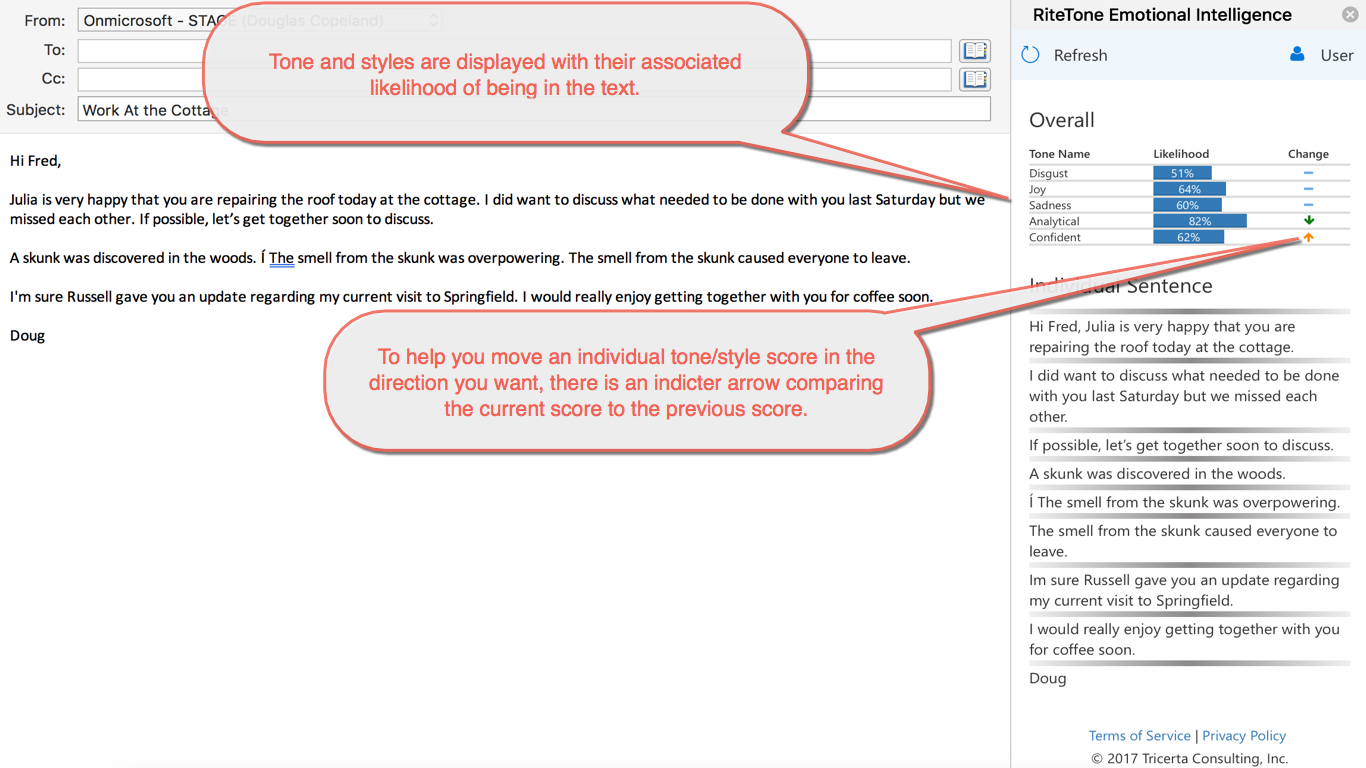Select 'A skunk was discovered in the woods' in panel
The width and height of the screenshot is (1366, 768).
[1157, 474]
